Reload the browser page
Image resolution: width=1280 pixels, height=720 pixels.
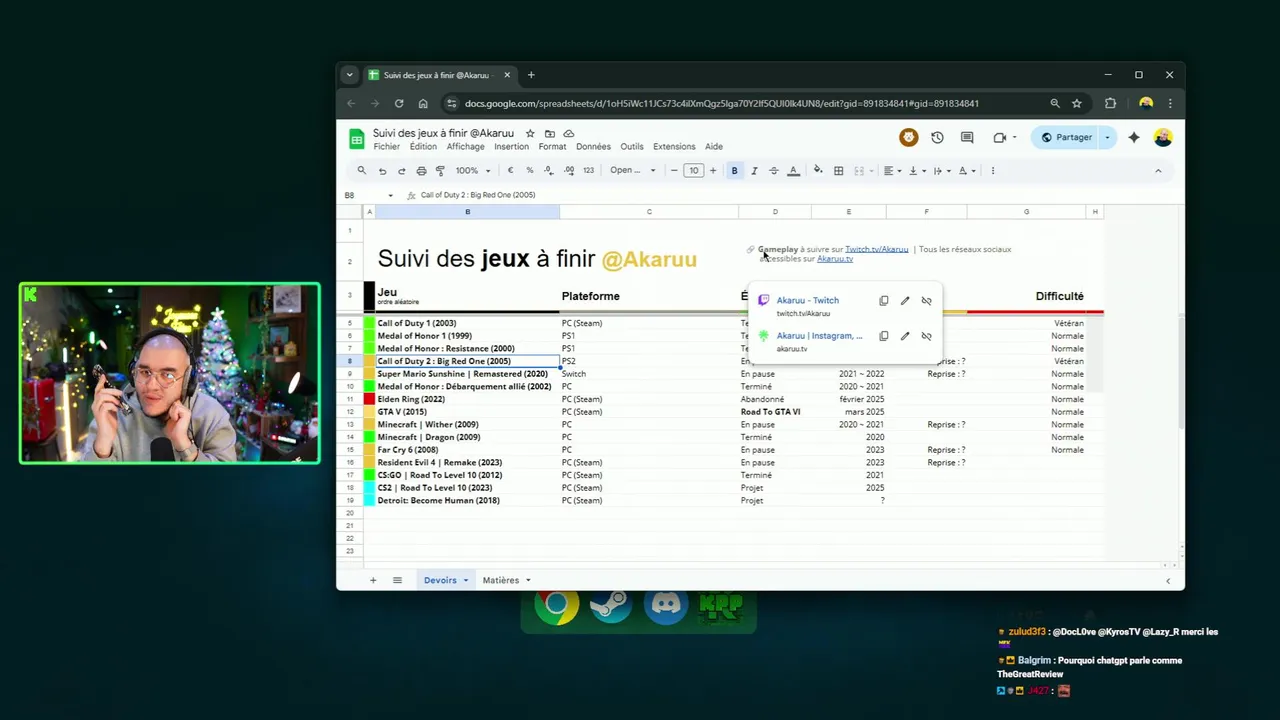point(399,103)
